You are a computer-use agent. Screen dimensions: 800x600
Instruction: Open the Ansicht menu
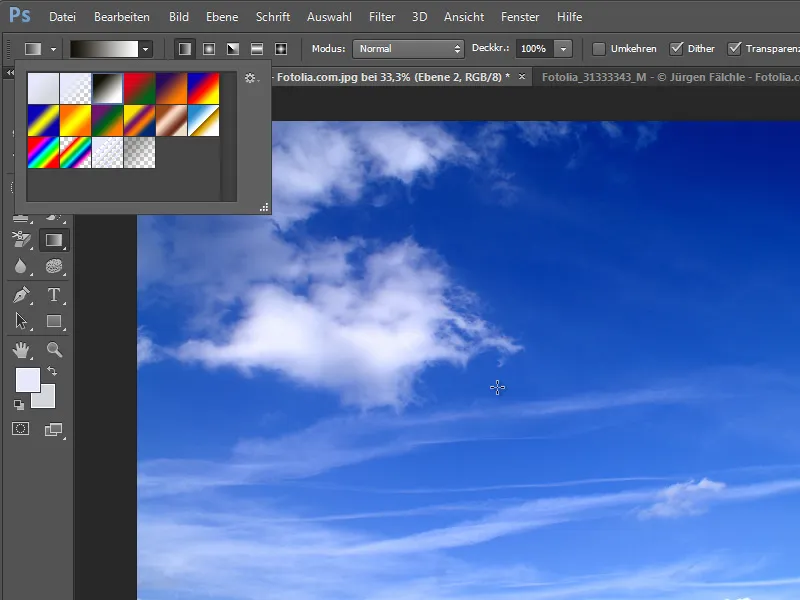464,17
